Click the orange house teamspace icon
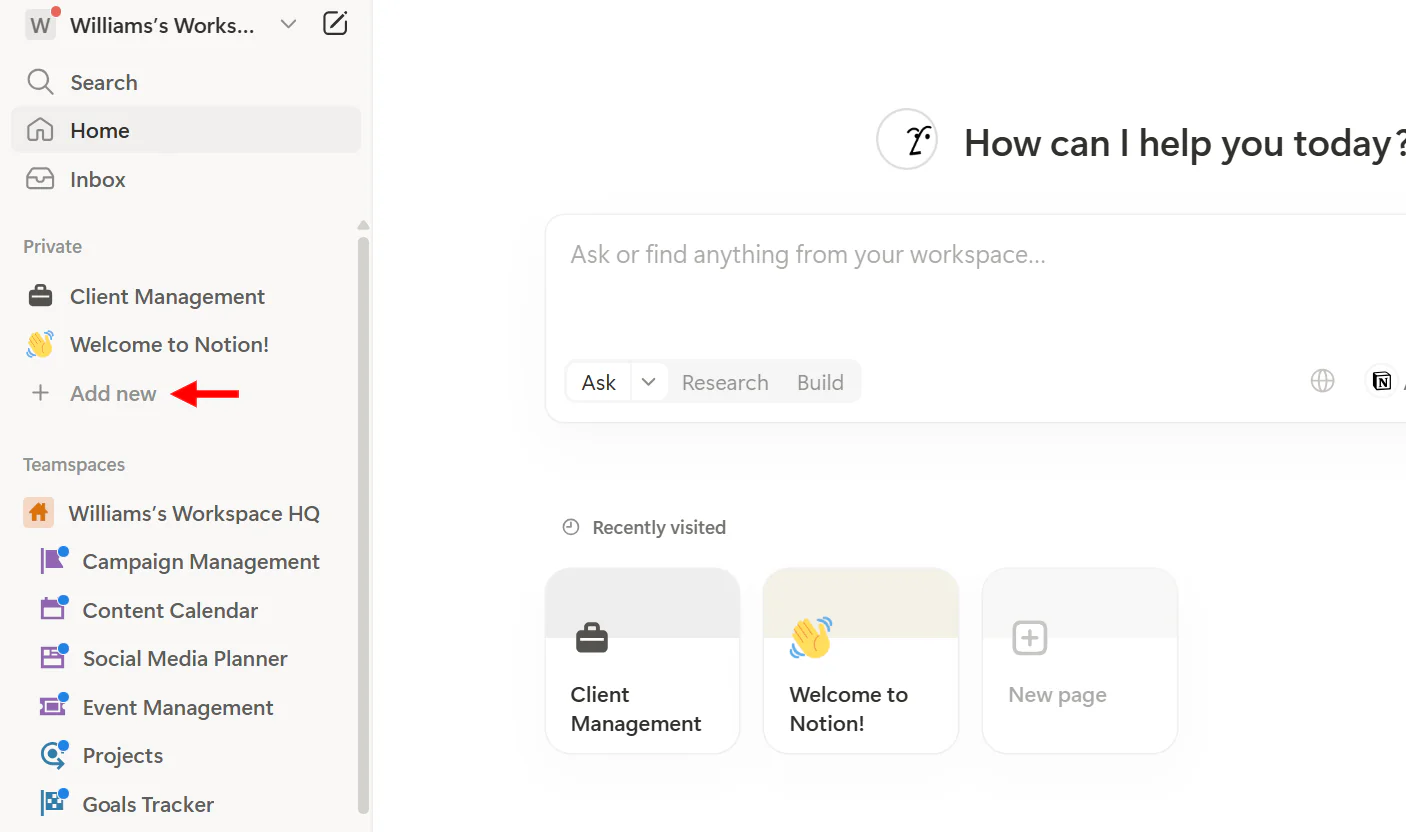The width and height of the screenshot is (1406, 832). [39, 513]
